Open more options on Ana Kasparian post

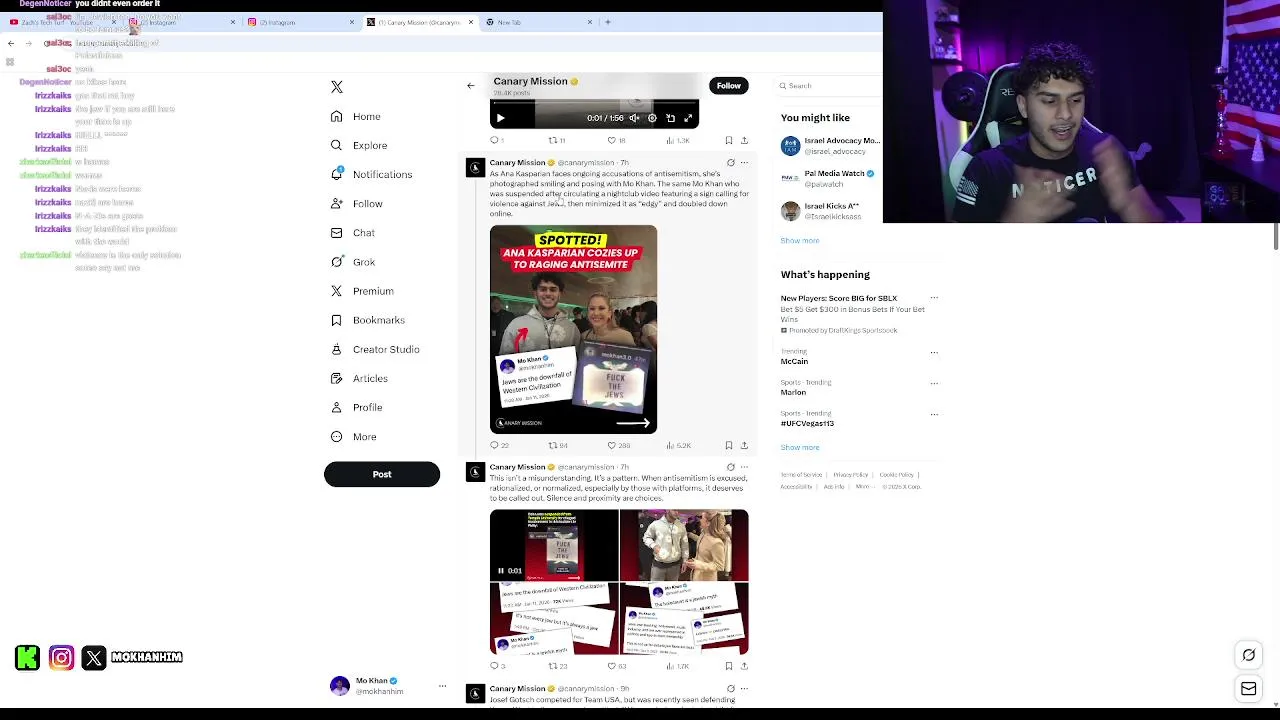[x=744, y=163]
